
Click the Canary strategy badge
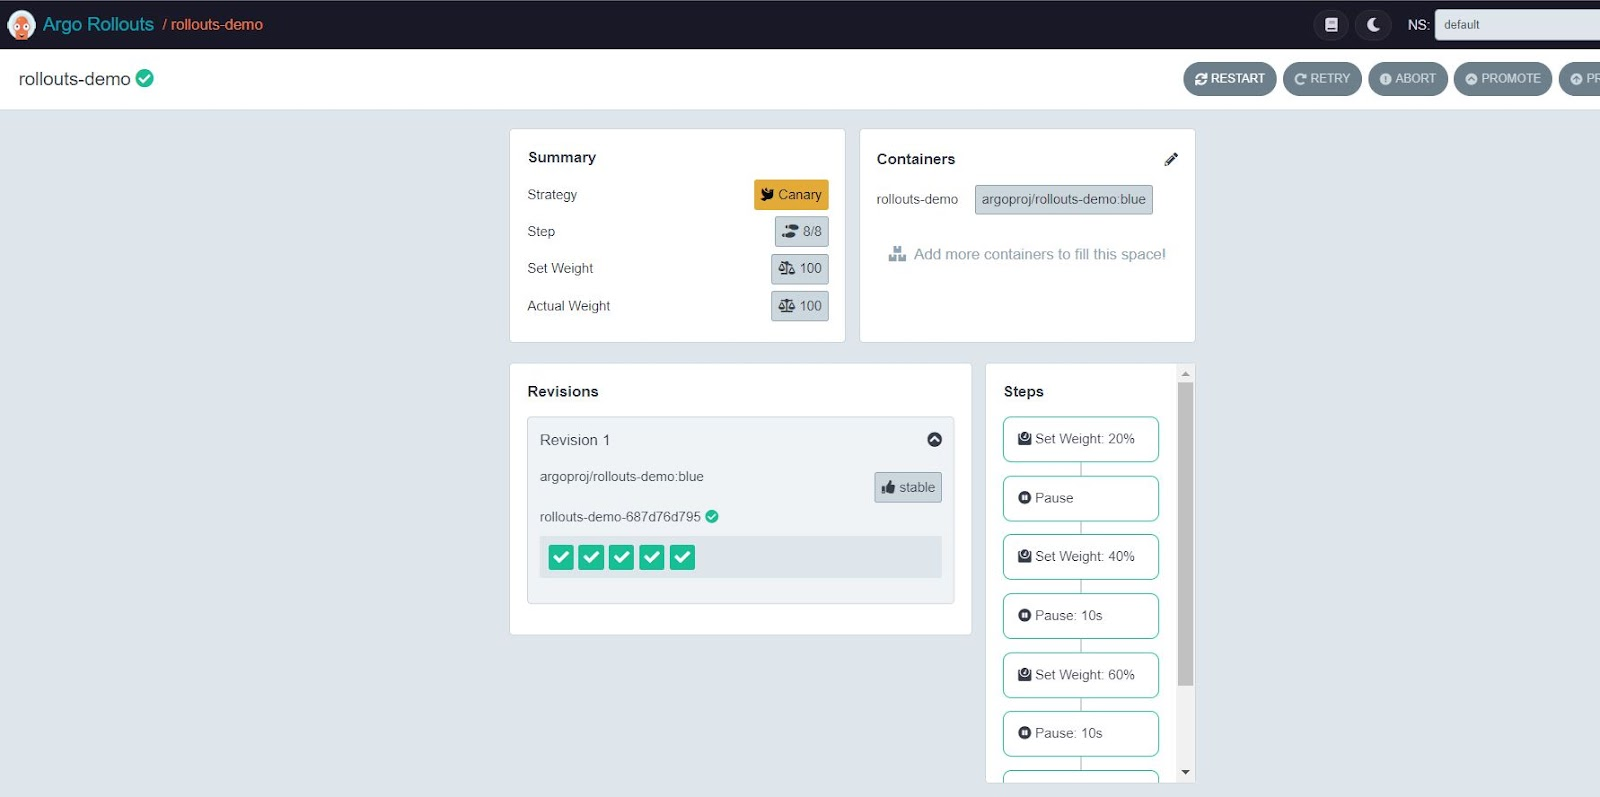(x=791, y=195)
